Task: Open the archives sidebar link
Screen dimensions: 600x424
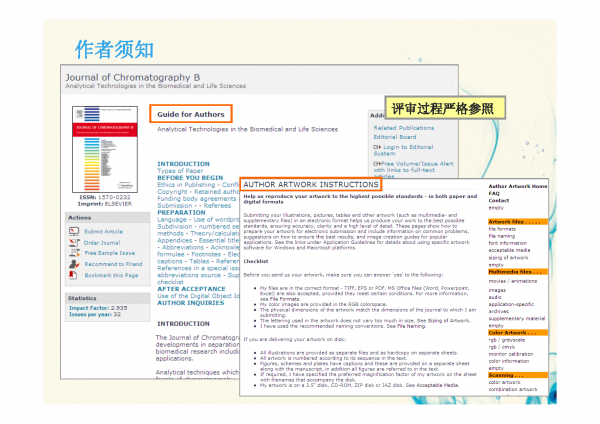Action: point(499,311)
